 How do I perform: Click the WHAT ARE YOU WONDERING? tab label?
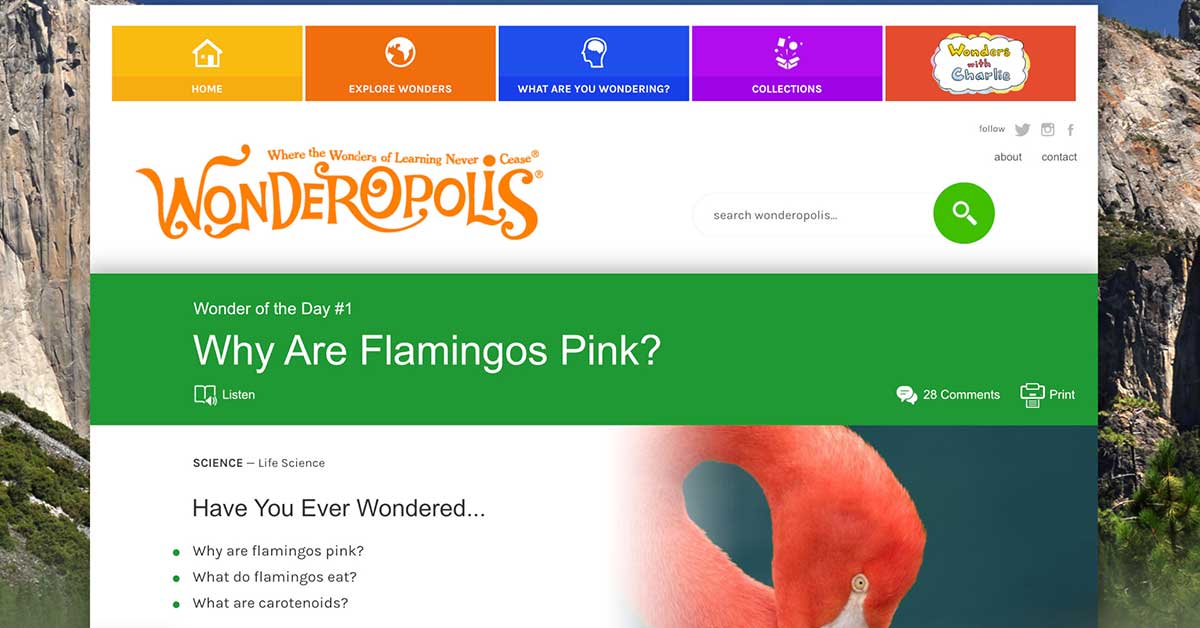pyautogui.click(x=594, y=89)
